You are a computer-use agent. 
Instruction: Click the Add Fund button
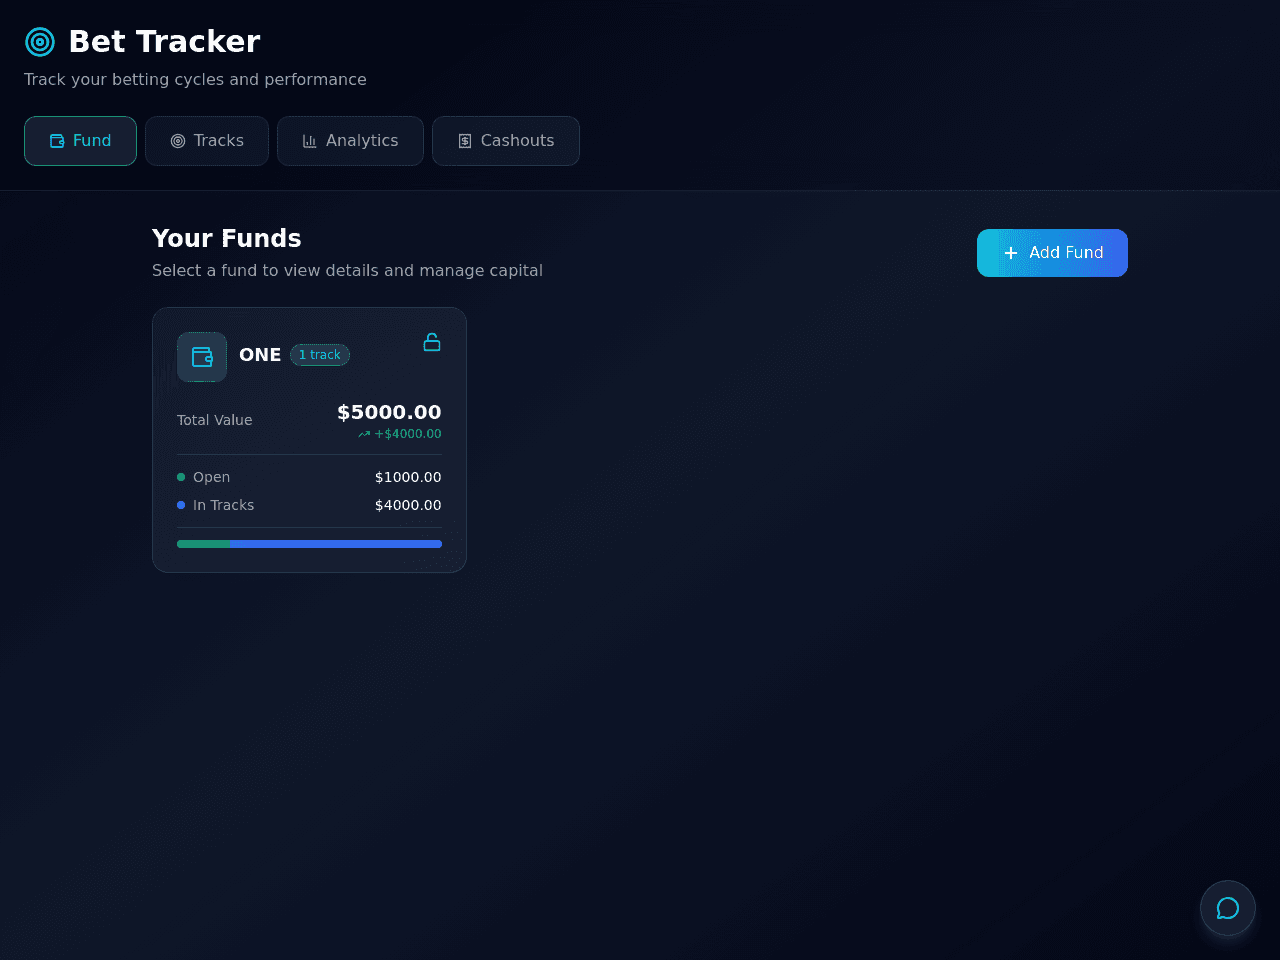[1052, 253]
